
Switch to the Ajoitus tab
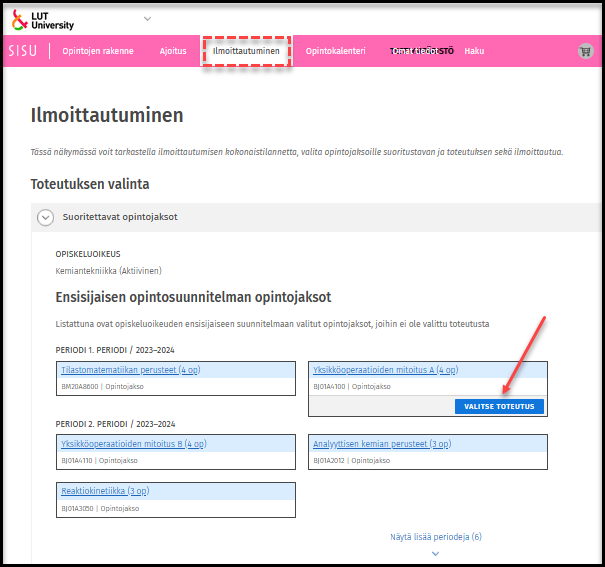click(x=173, y=51)
